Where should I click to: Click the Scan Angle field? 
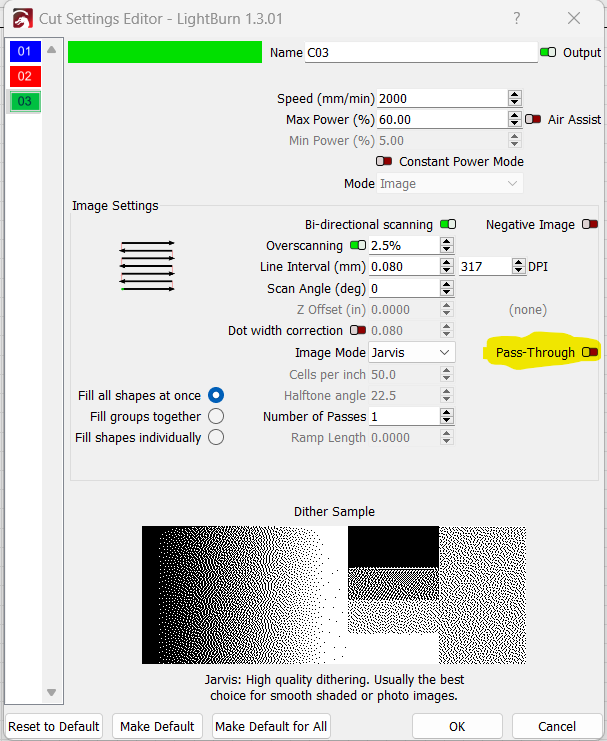(404, 288)
